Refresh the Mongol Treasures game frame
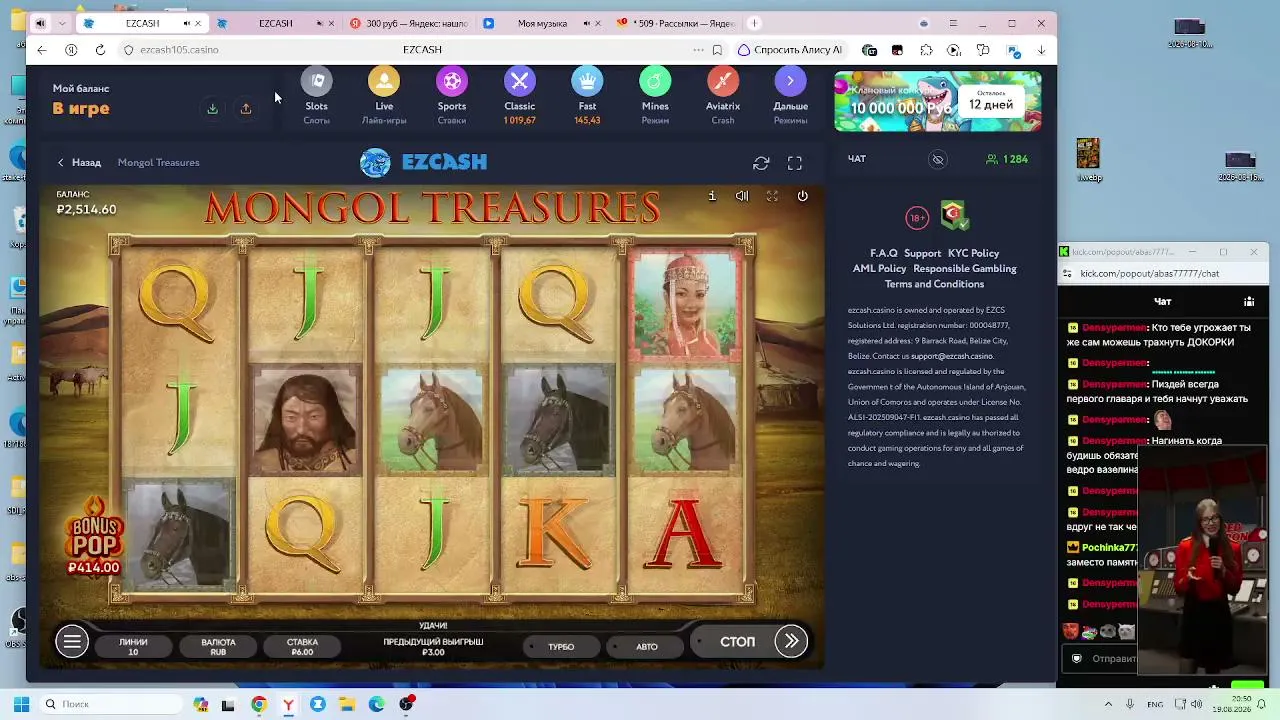The width and height of the screenshot is (1280, 720). 761,163
